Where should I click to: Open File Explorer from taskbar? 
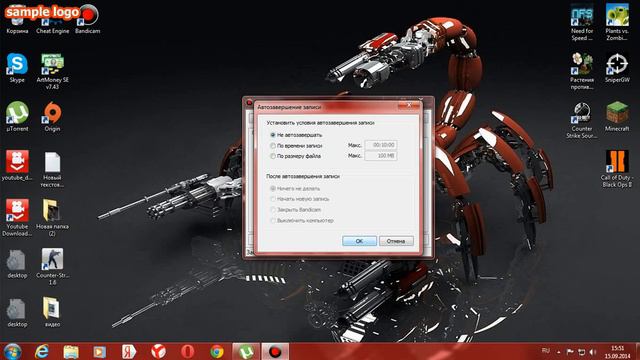pyautogui.click(x=71, y=351)
